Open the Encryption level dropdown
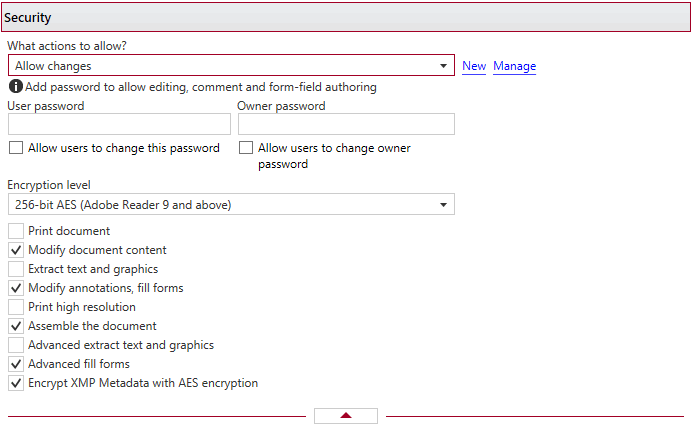The image size is (694, 427). (231, 204)
